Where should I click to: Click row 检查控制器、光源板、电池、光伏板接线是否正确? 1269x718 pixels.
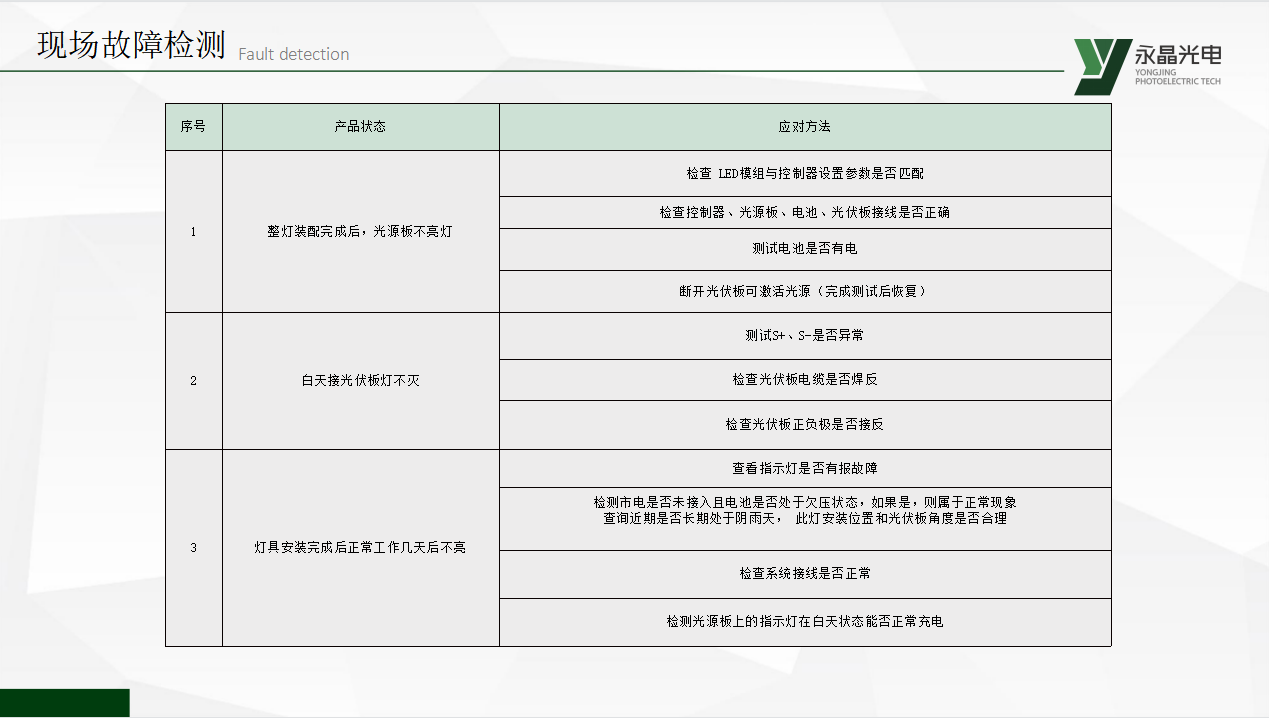point(805,213)
